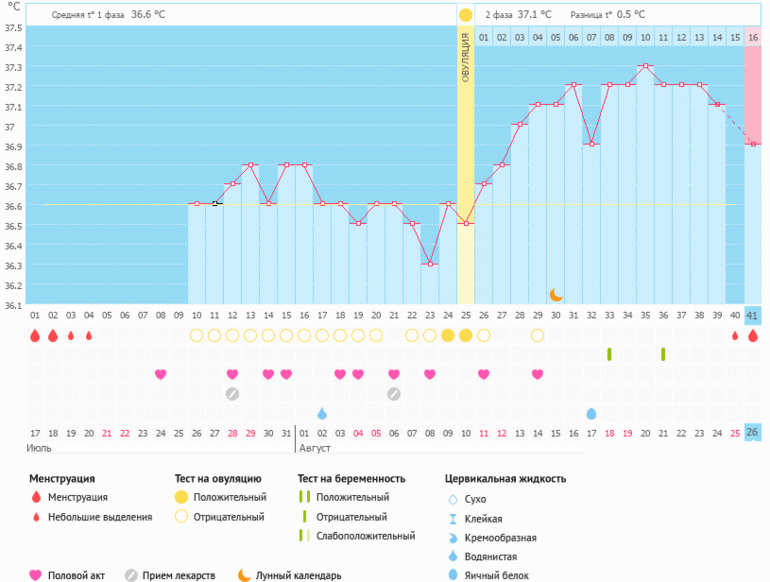Screen dimensions: 770x582
Task: Click the pregnancy test mark on cycle day 36
Action: click(x=662, y=354)
